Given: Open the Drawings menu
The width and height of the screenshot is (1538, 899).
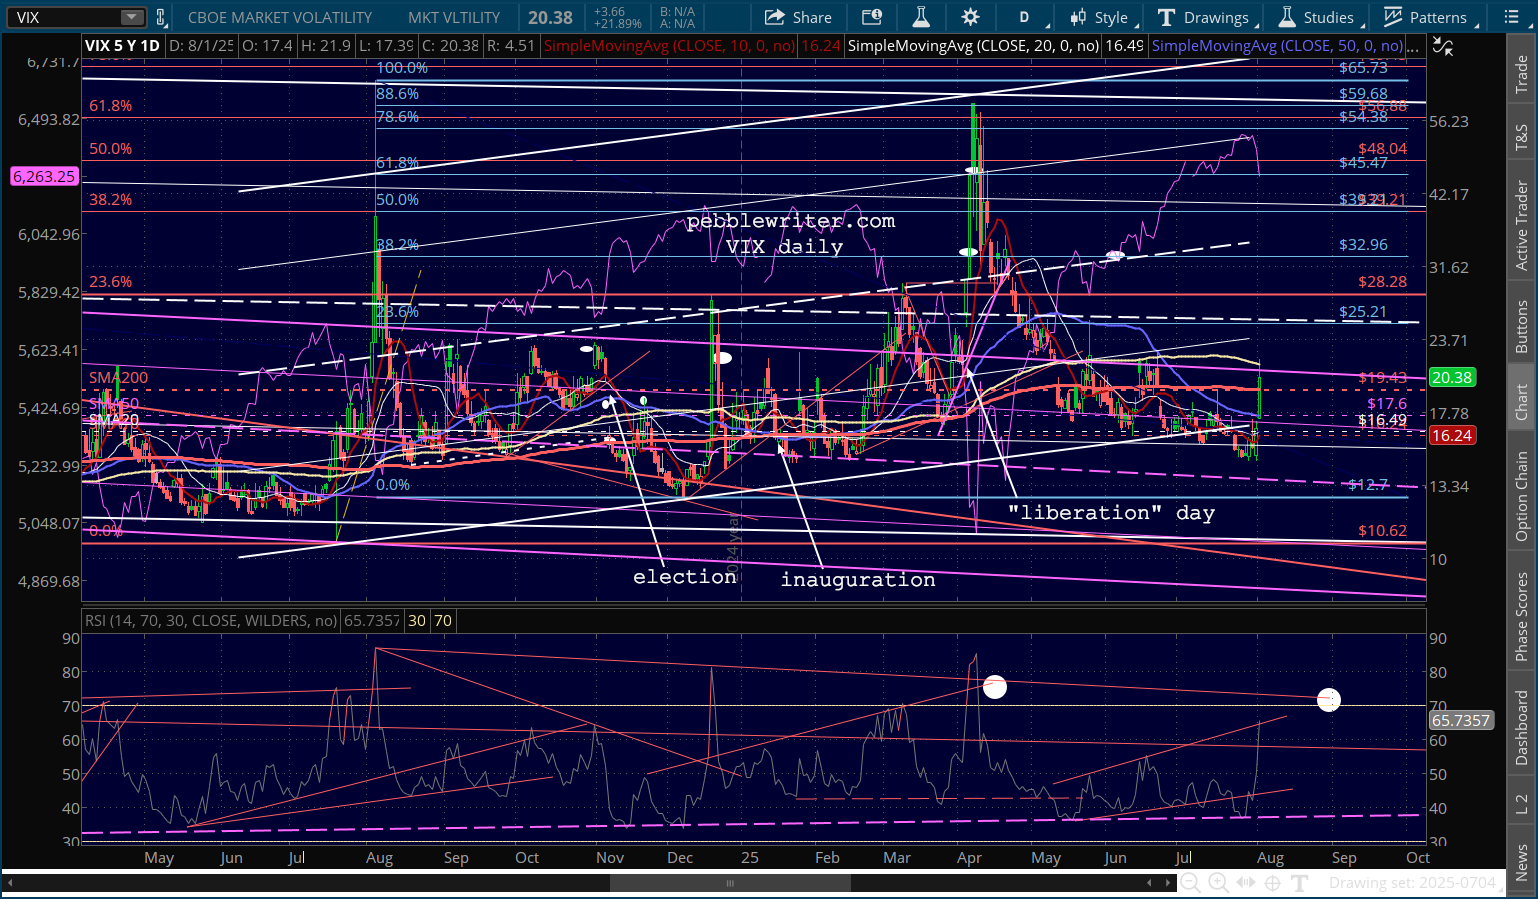Looking at the screenshot, I should 1203,17.
